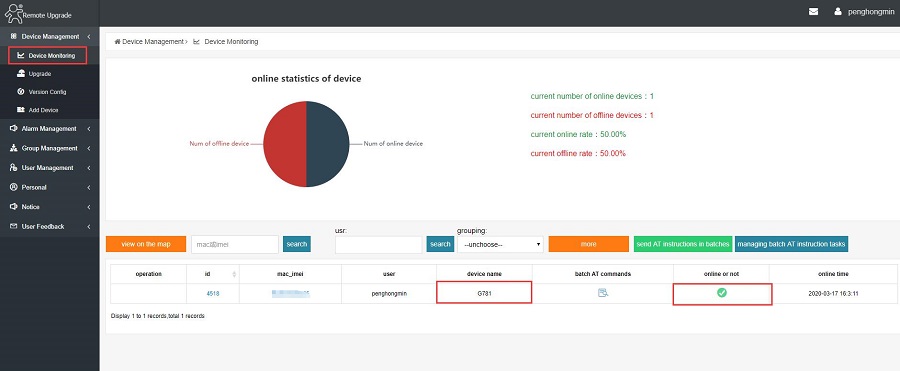Open device id 4518 link

[212, 293]
